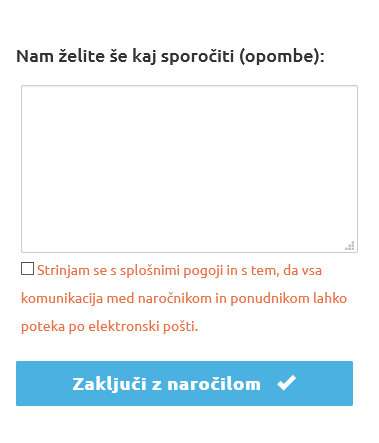379x443 pixels.
Task: Tick the 'Strinjam se s splošnimi pogoji' checkbox
Action: pos(27,268)
